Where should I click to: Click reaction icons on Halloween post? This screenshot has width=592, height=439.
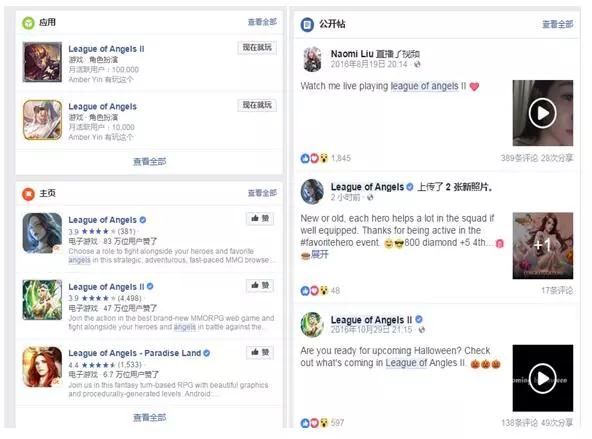point(314,423)
